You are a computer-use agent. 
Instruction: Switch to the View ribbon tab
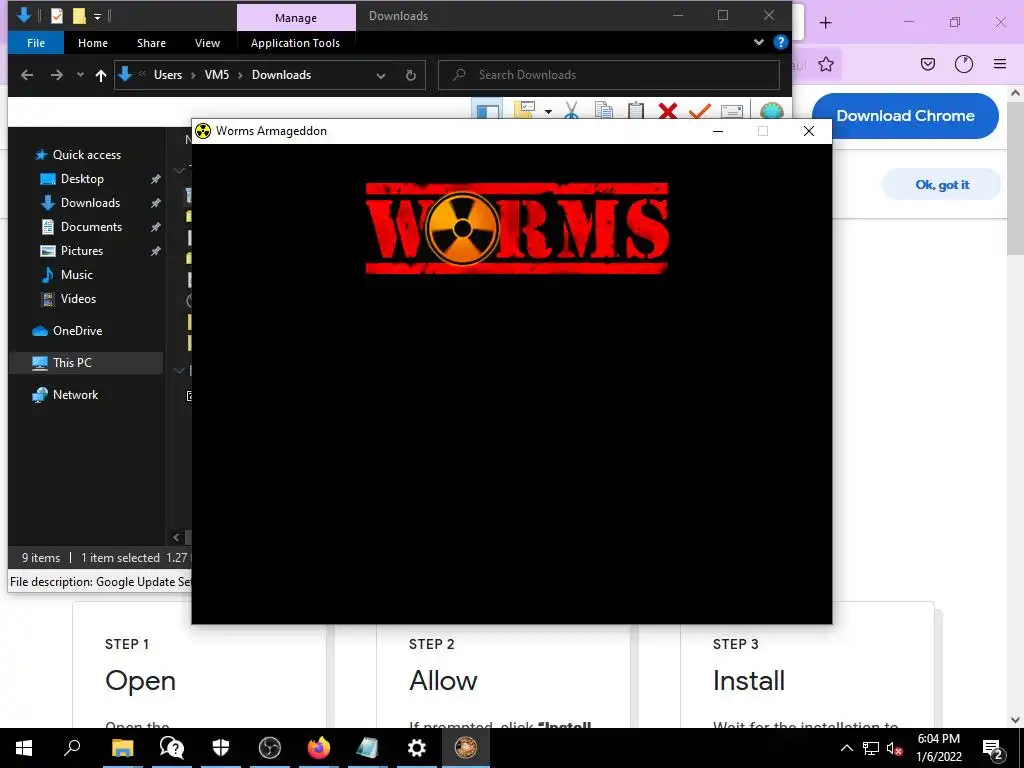[207, 43]
